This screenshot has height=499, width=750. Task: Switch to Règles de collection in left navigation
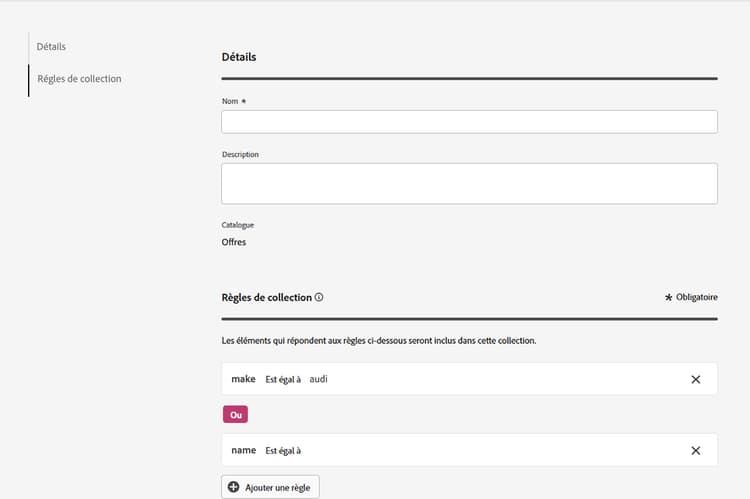tap(79, 78)
